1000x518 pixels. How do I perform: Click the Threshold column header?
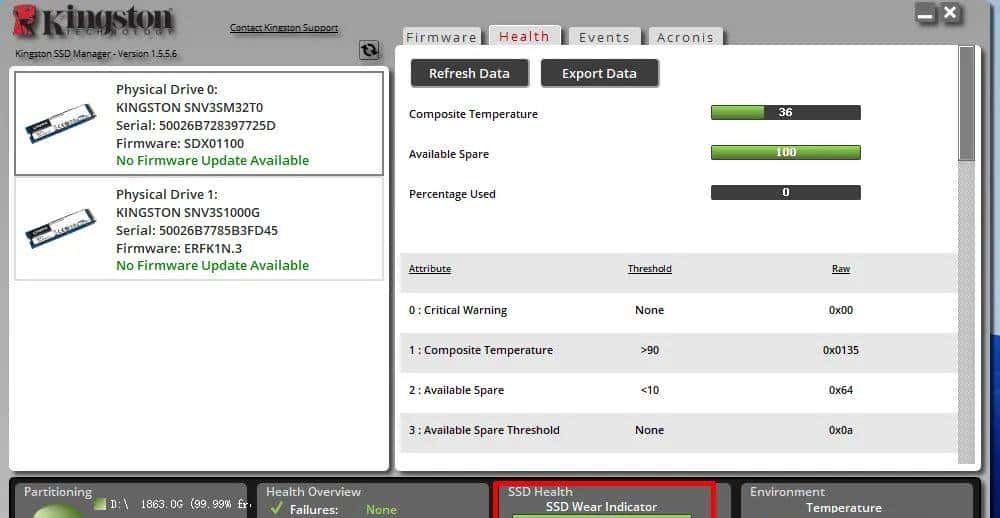(649, 269)
